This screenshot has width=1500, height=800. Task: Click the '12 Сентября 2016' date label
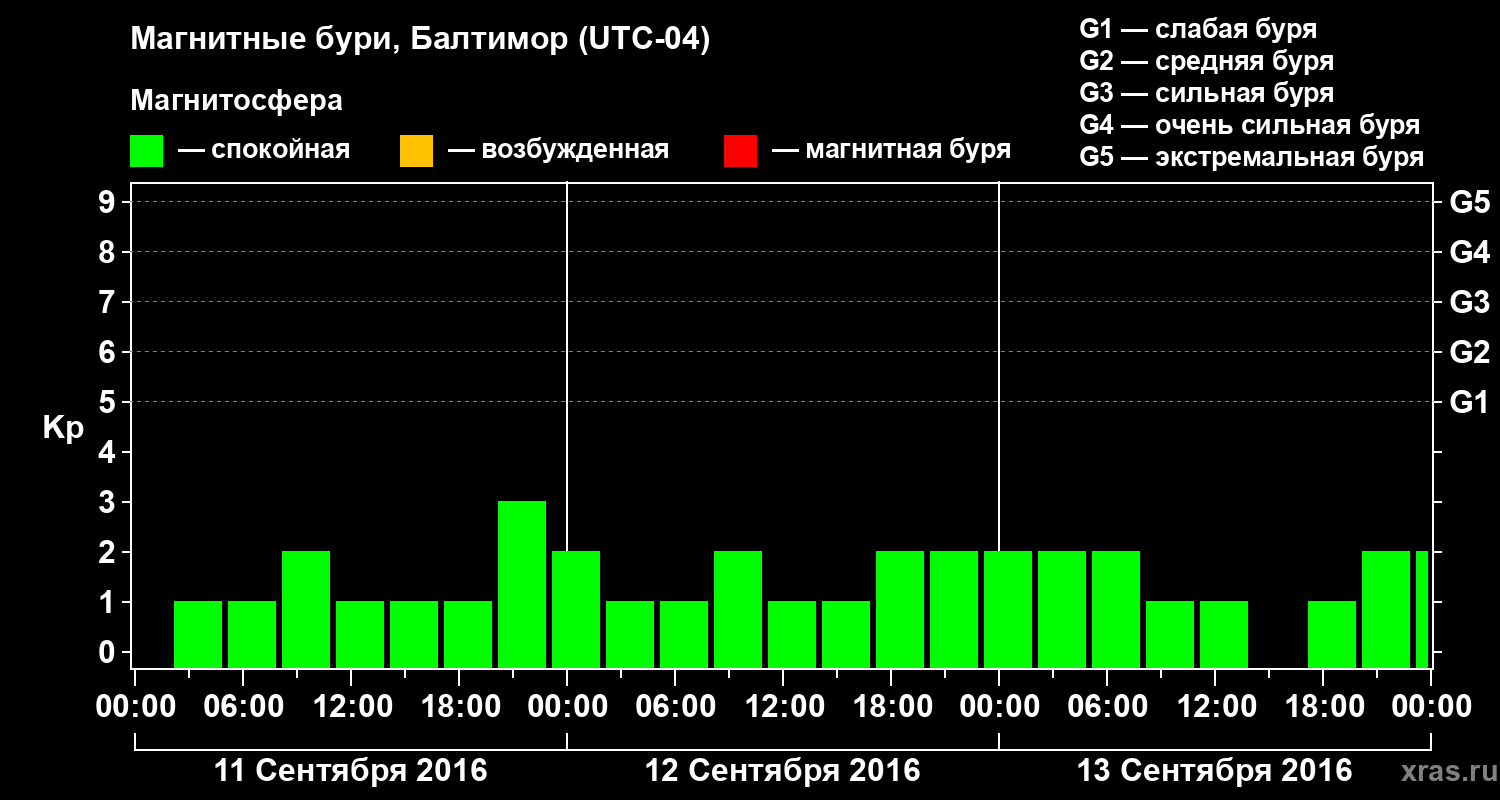pyautogui.click(x=783, y=771)
